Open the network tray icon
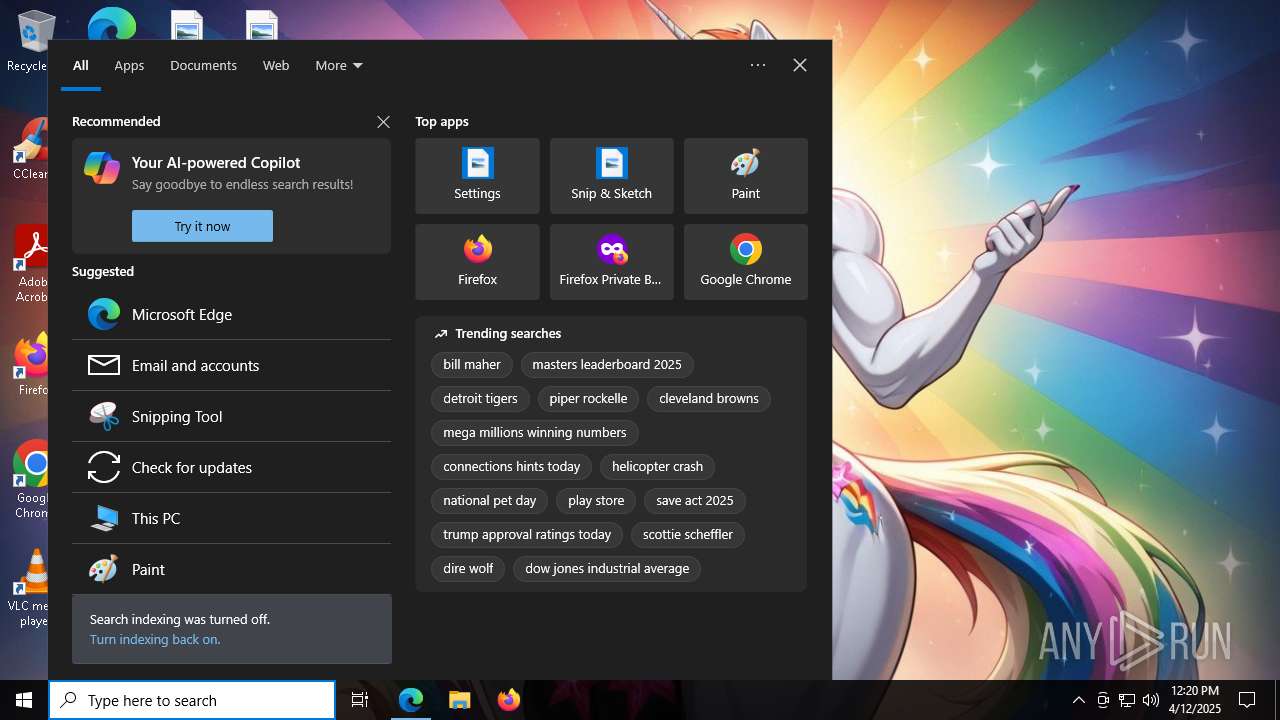 pyautogui.click(x=1127, y=700)
